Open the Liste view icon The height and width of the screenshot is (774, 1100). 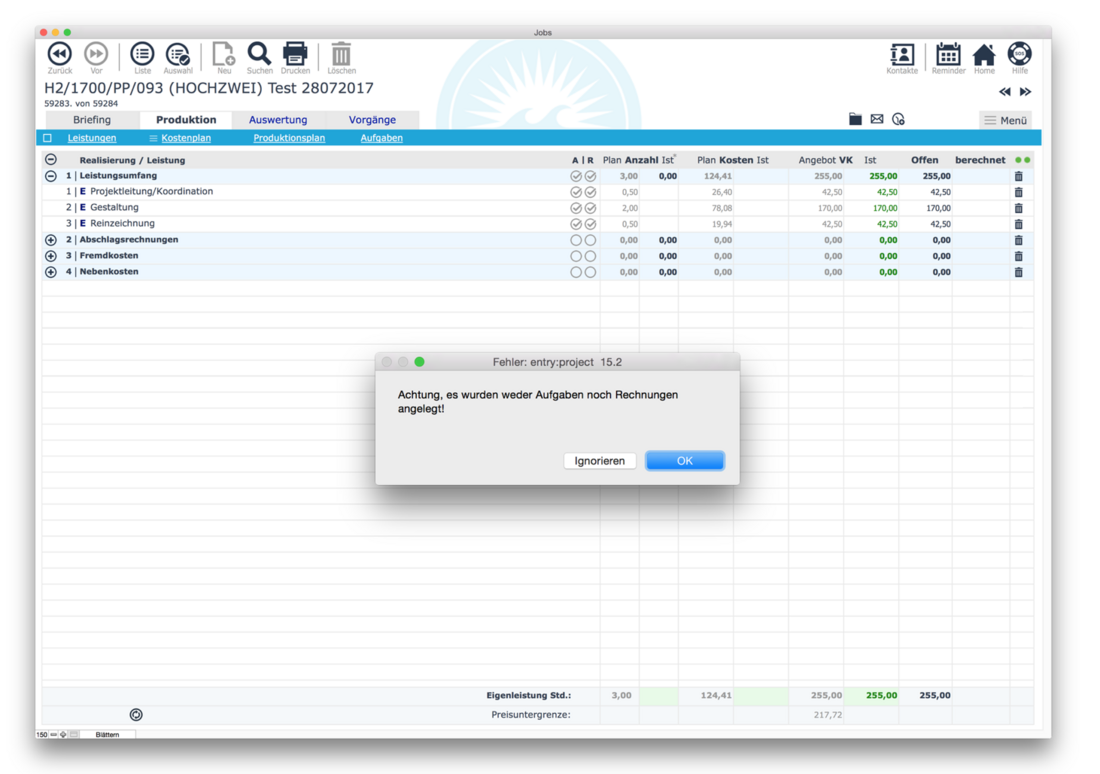coord(142,54)
